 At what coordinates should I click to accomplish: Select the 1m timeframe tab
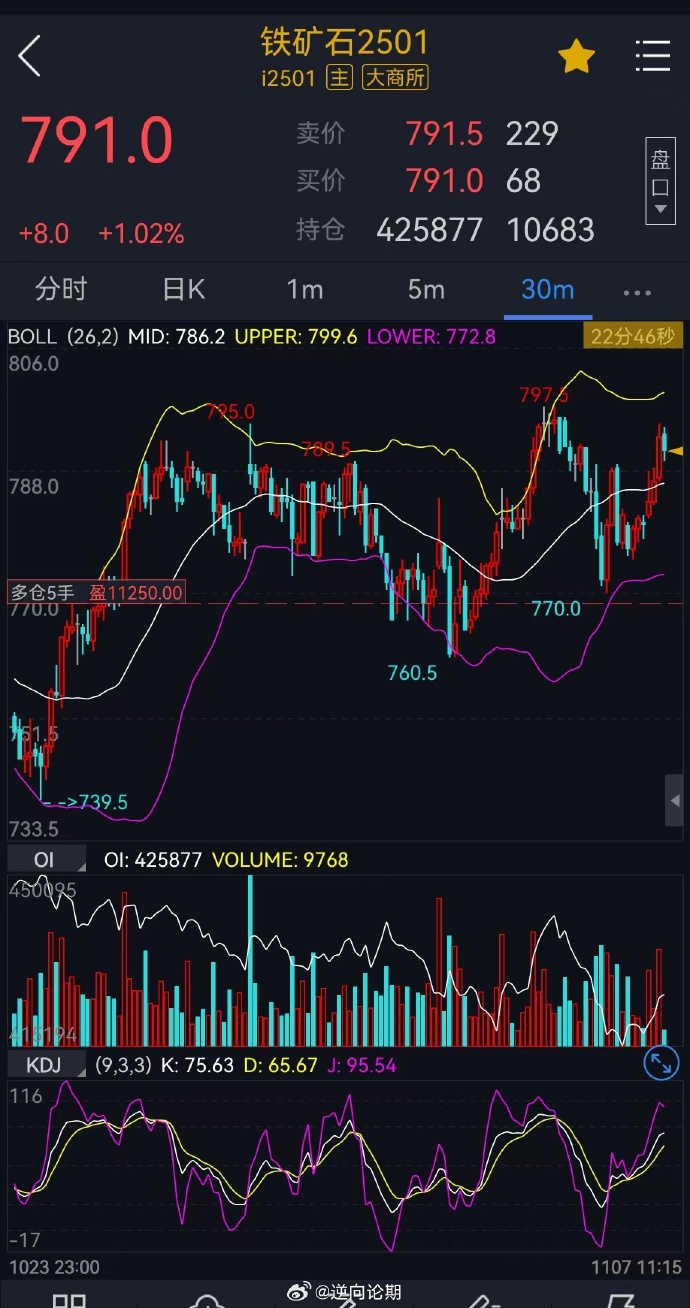[x=305, y=290]
